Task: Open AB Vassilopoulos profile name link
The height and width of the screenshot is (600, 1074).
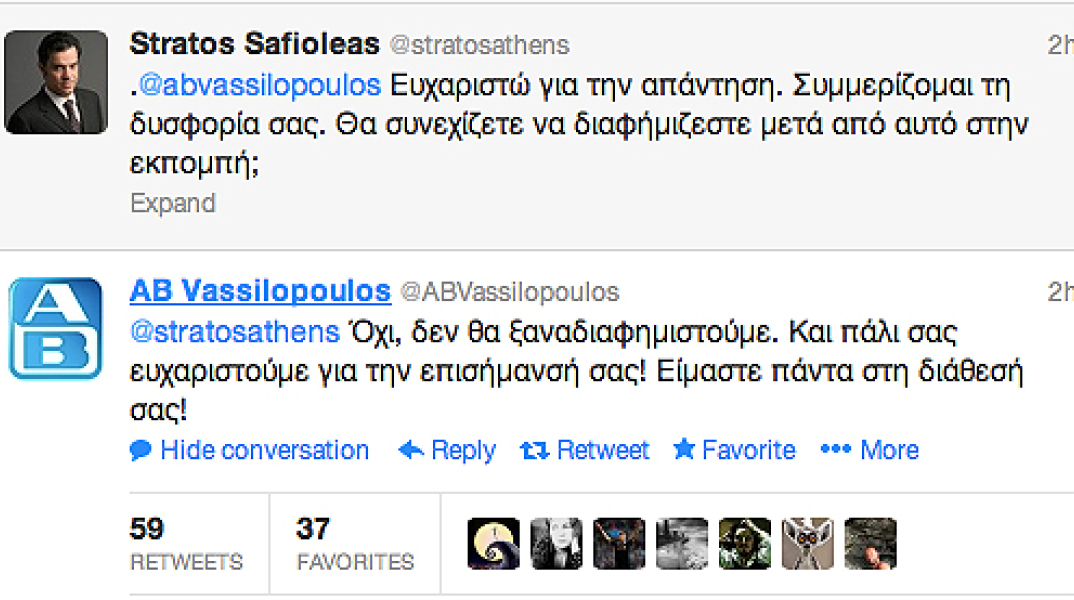Action: coord(260,291)
